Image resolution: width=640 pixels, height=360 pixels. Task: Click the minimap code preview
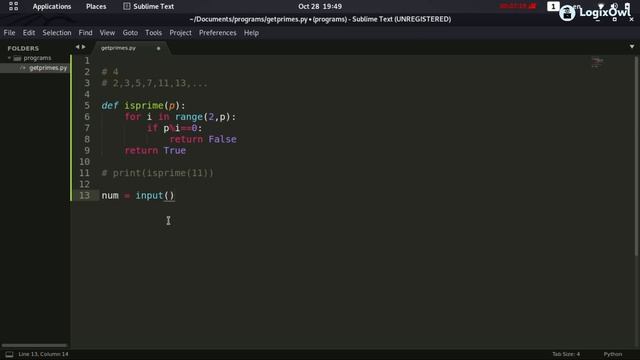coord(597,62)
